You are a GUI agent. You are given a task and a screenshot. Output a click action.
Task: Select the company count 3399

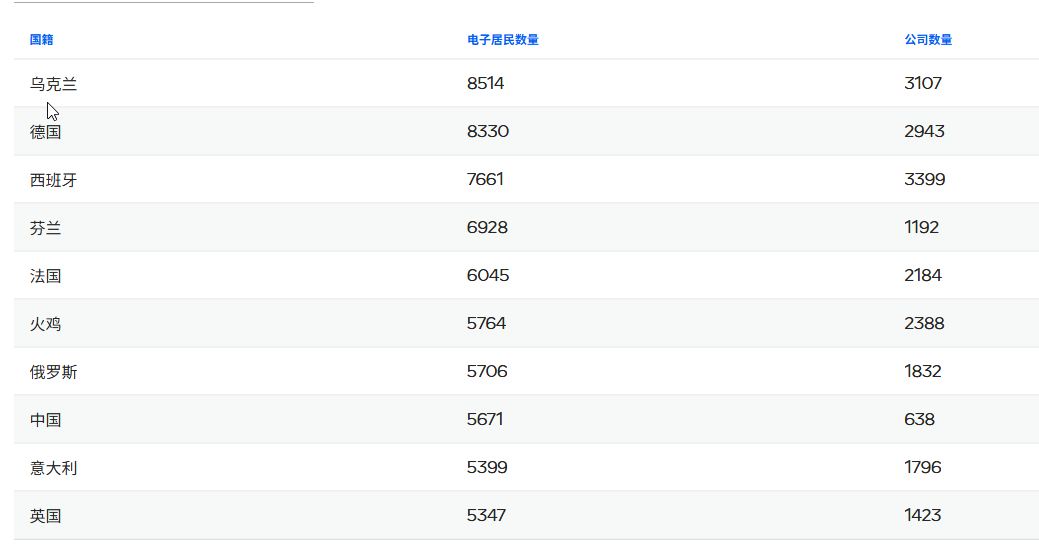coord(924,180)
